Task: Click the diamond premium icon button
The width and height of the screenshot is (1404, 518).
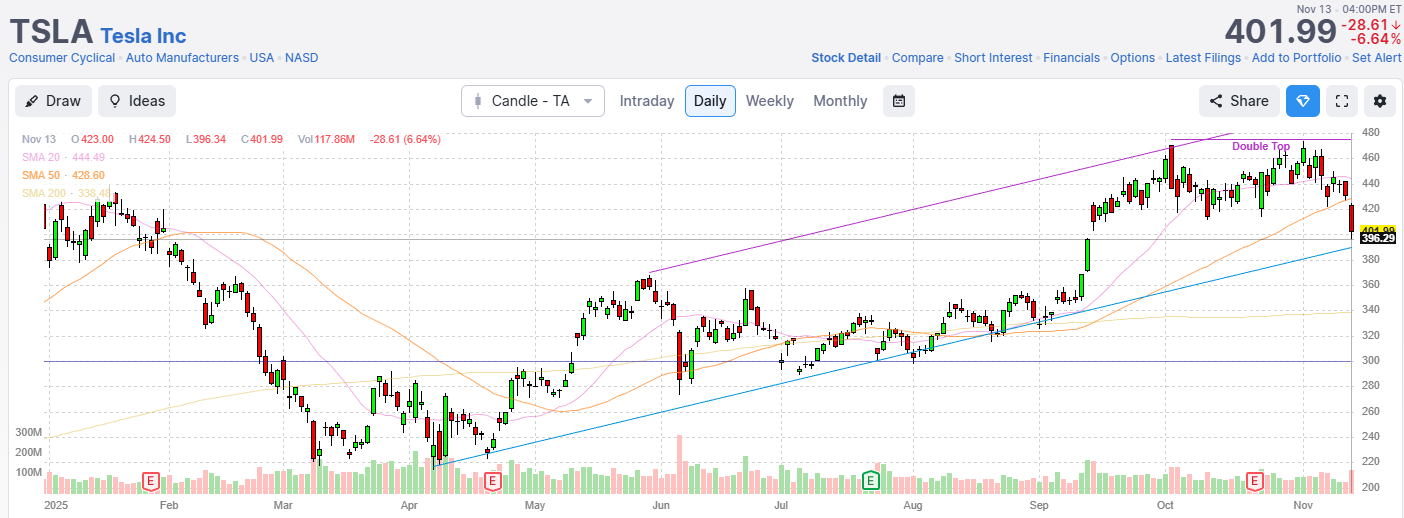Action: (x=1302, y=101)
